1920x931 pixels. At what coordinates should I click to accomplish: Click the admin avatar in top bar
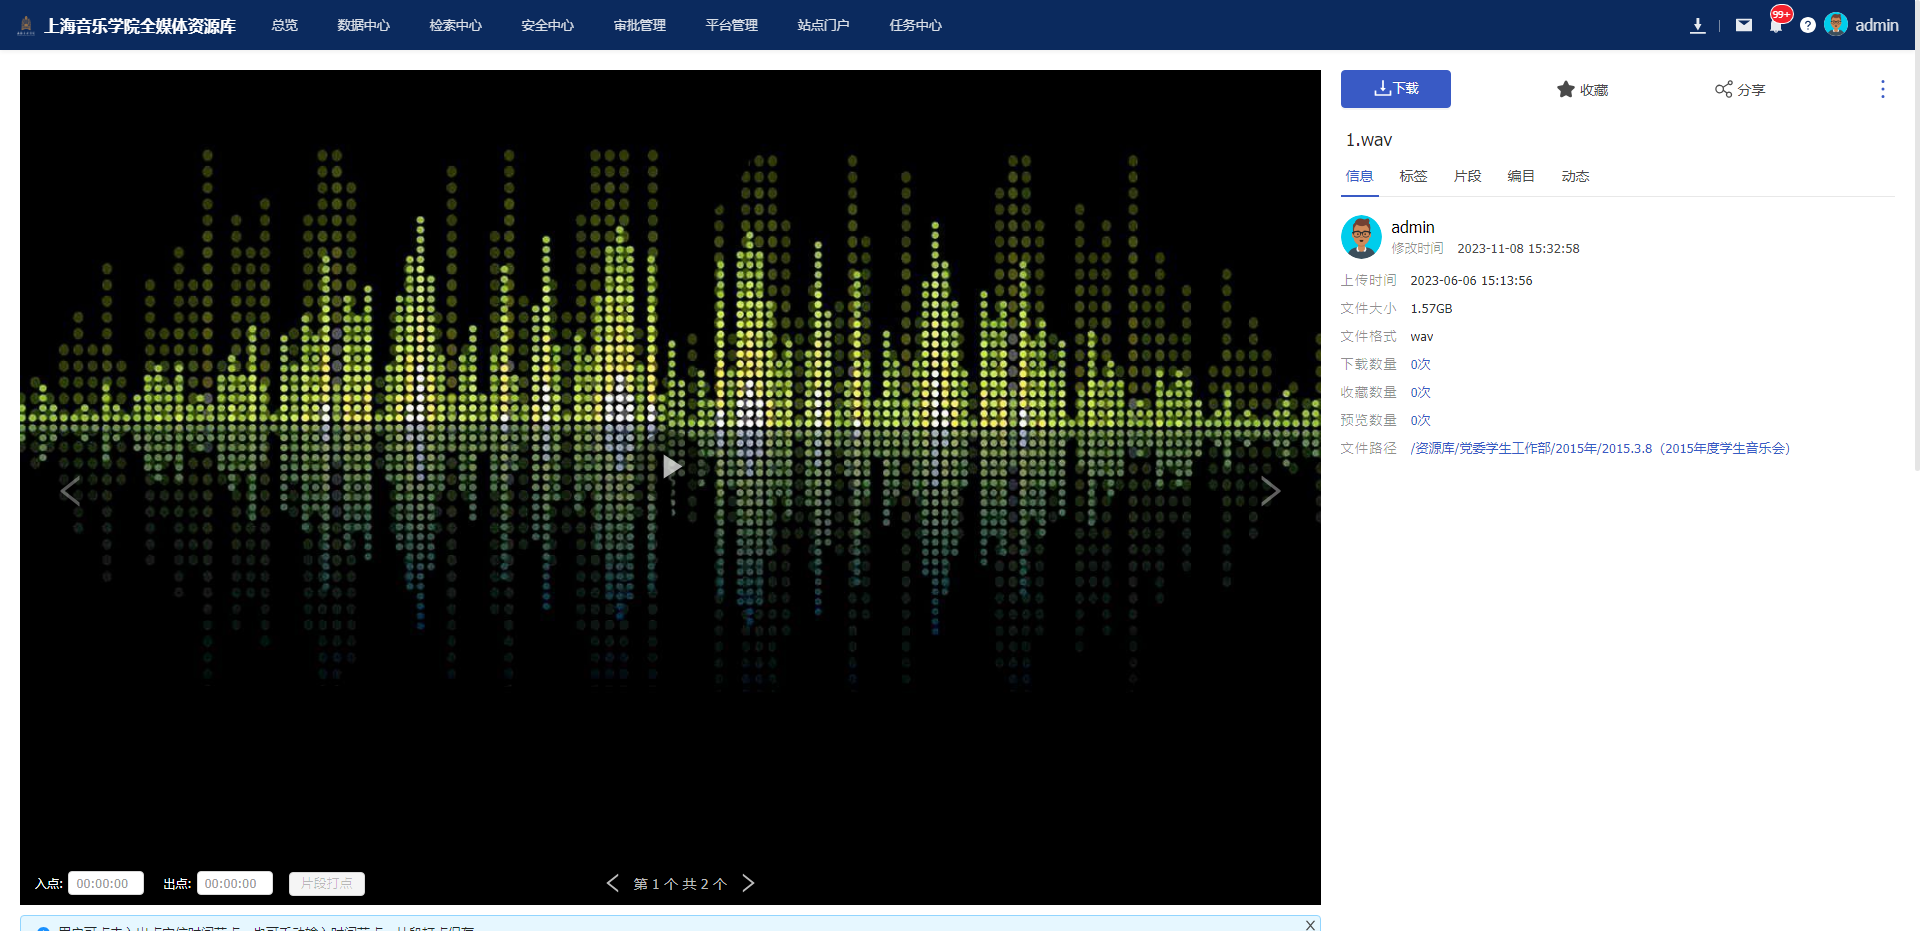pos(1835,24)
